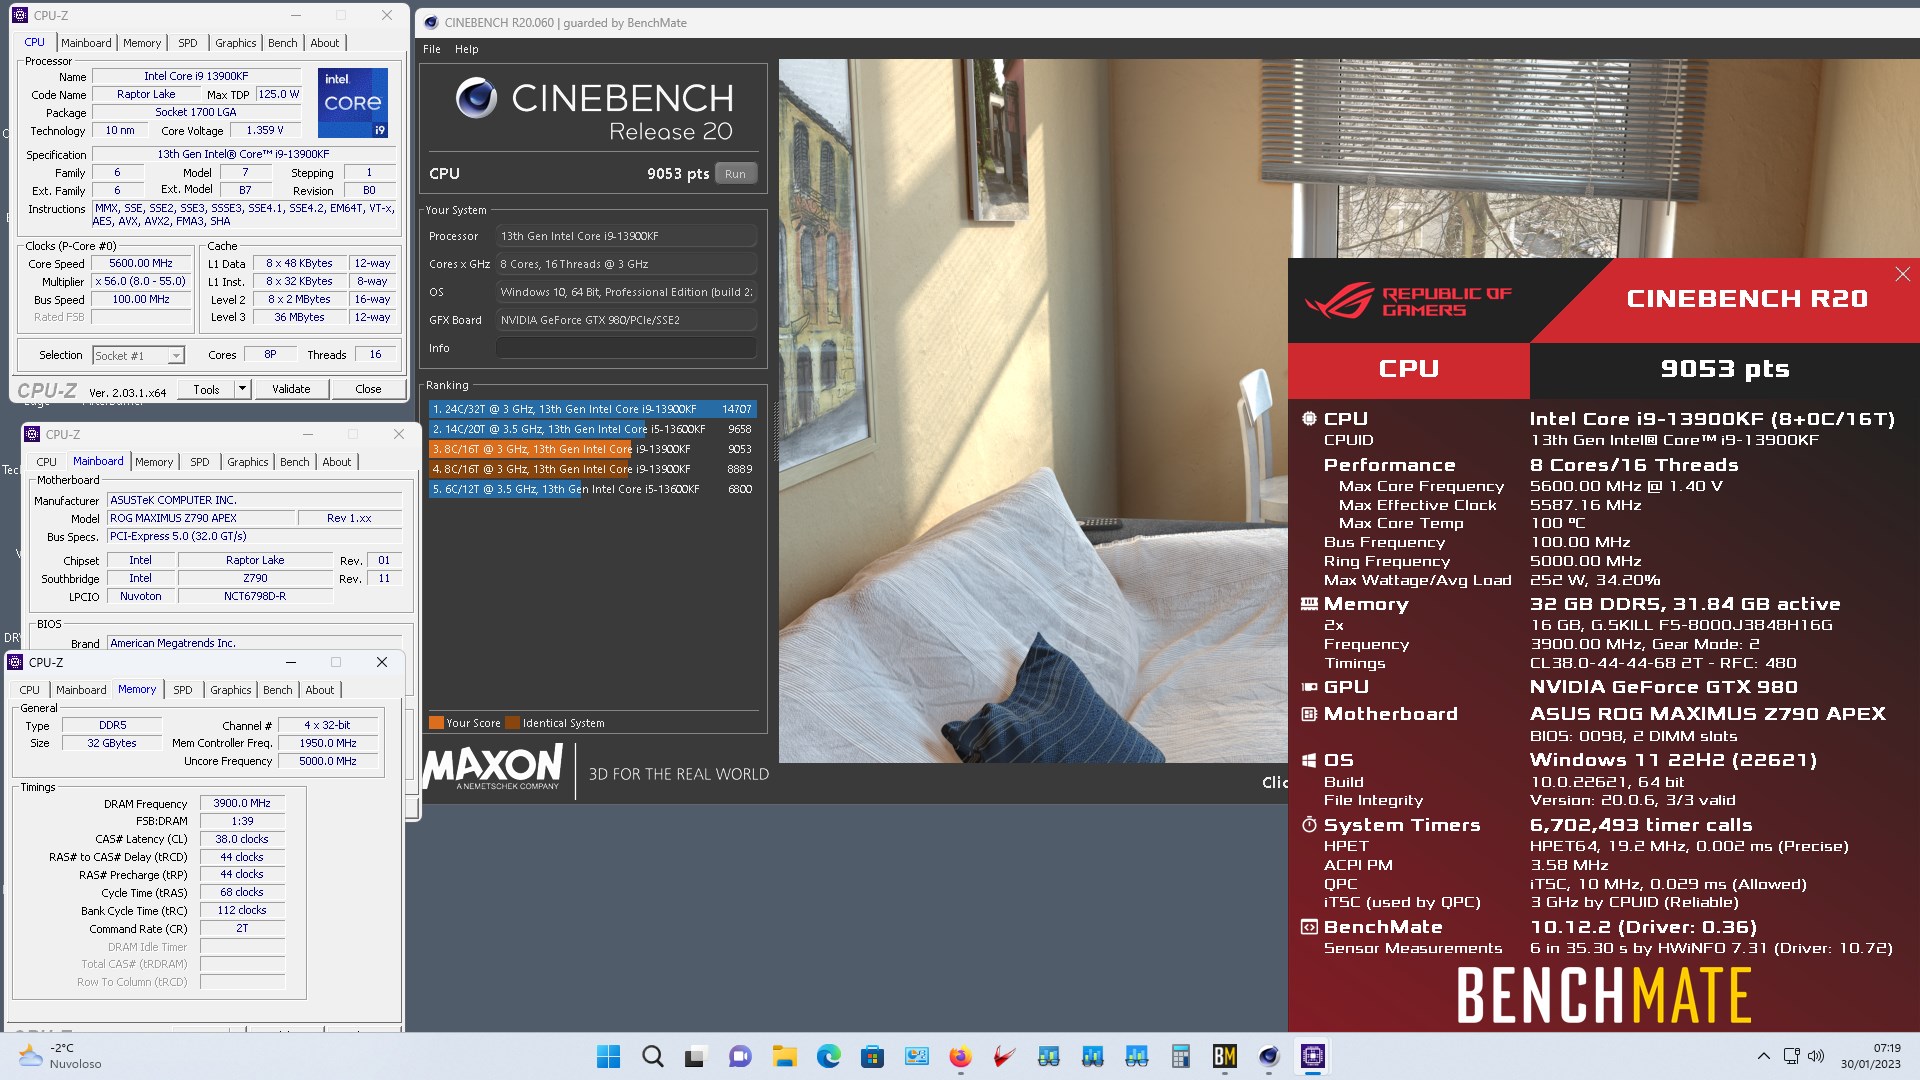This screenshot has height=1080, width=1920.
Task: Open Control Panel icon in taskbar
Action: click(916, 1056)
